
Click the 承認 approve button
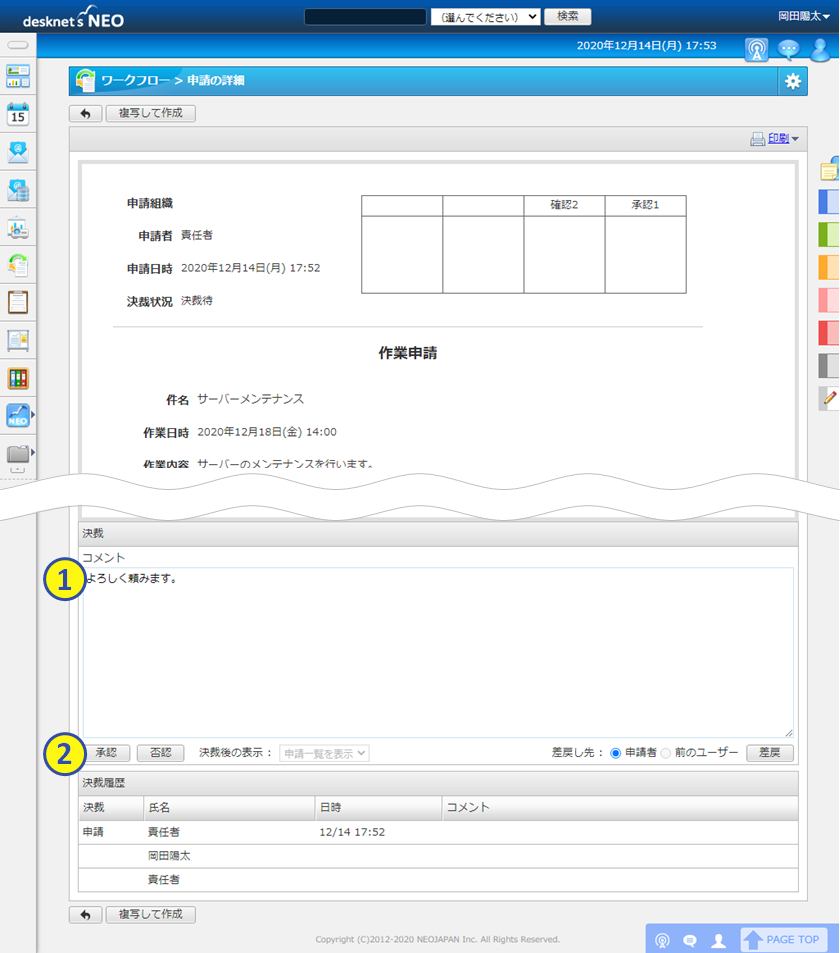pyautogui.click(x=106, y=753)
